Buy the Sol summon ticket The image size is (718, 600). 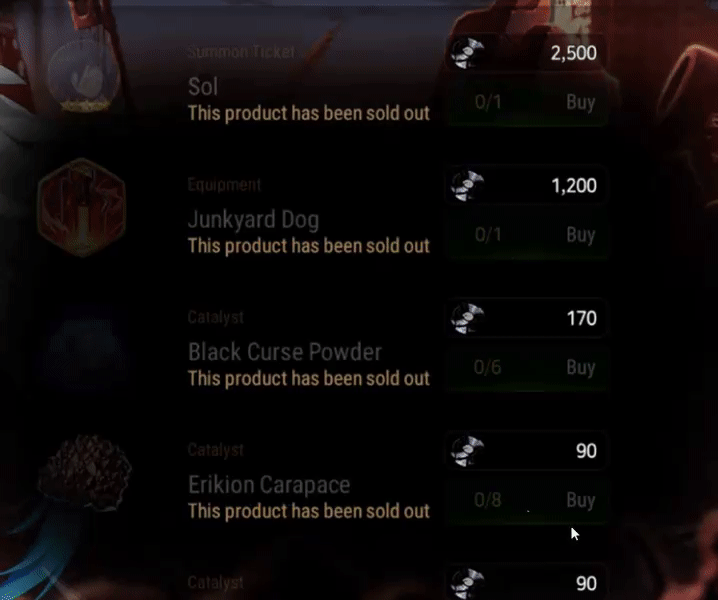click(528, 102)
